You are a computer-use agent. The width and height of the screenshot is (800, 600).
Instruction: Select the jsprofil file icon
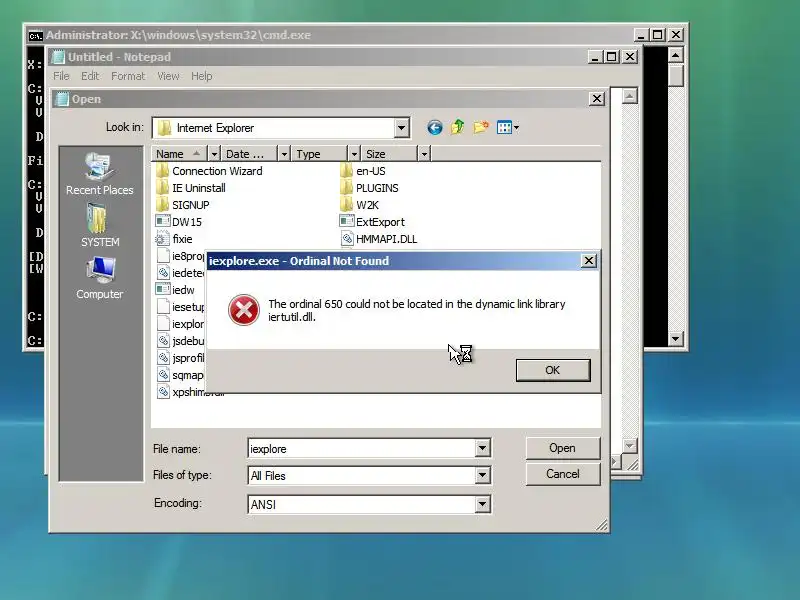click(x=163, y=358)
